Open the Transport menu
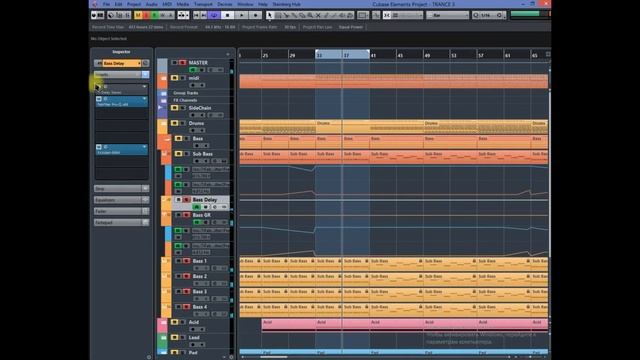The image size is (640, 360). 203,4
